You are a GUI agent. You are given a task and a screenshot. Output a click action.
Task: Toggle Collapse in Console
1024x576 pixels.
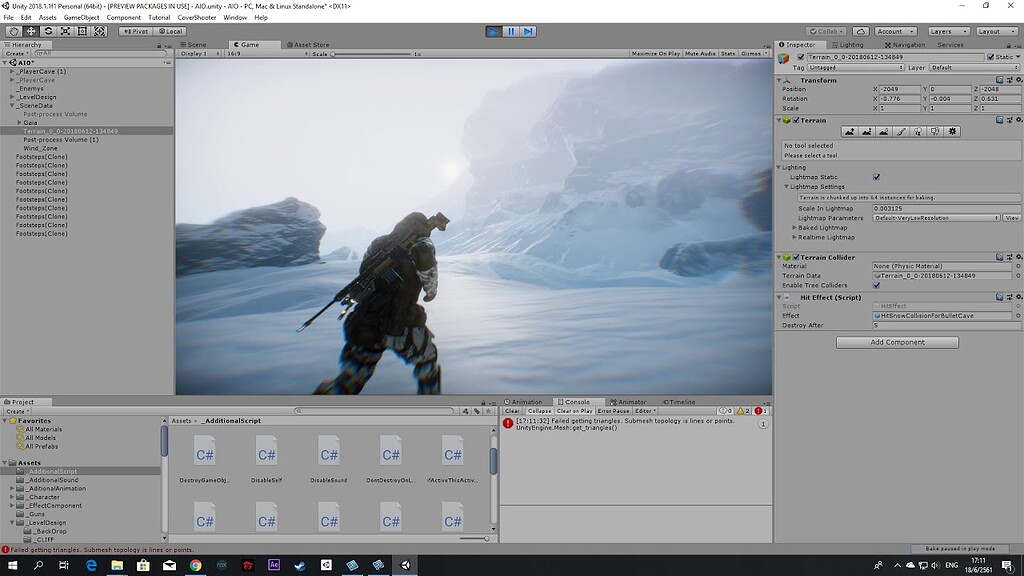539,411
